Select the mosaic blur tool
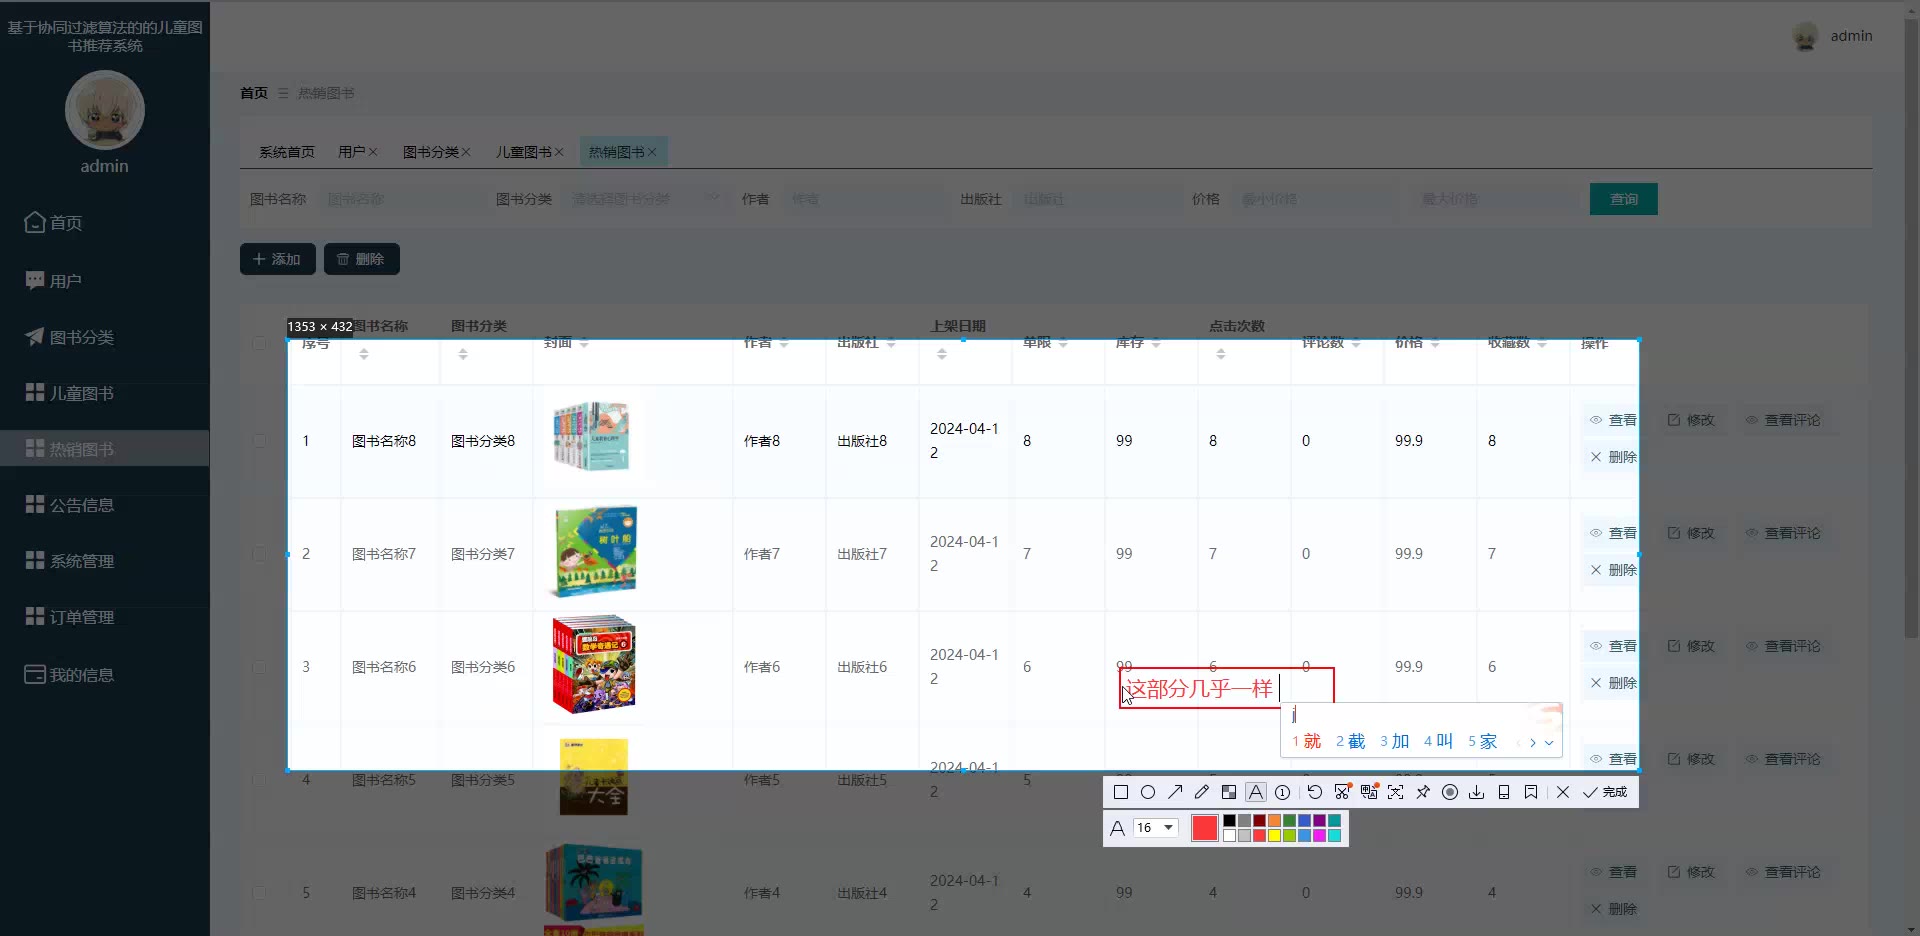The width and height of the screenshot is (1920, 936). [x=1229, y=792]
